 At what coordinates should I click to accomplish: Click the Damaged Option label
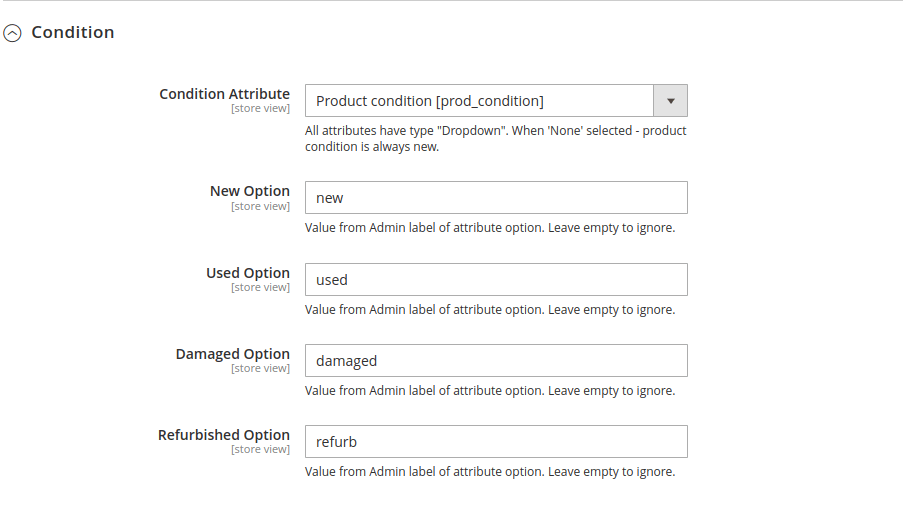pyautogui.click(x=233, y=354)
